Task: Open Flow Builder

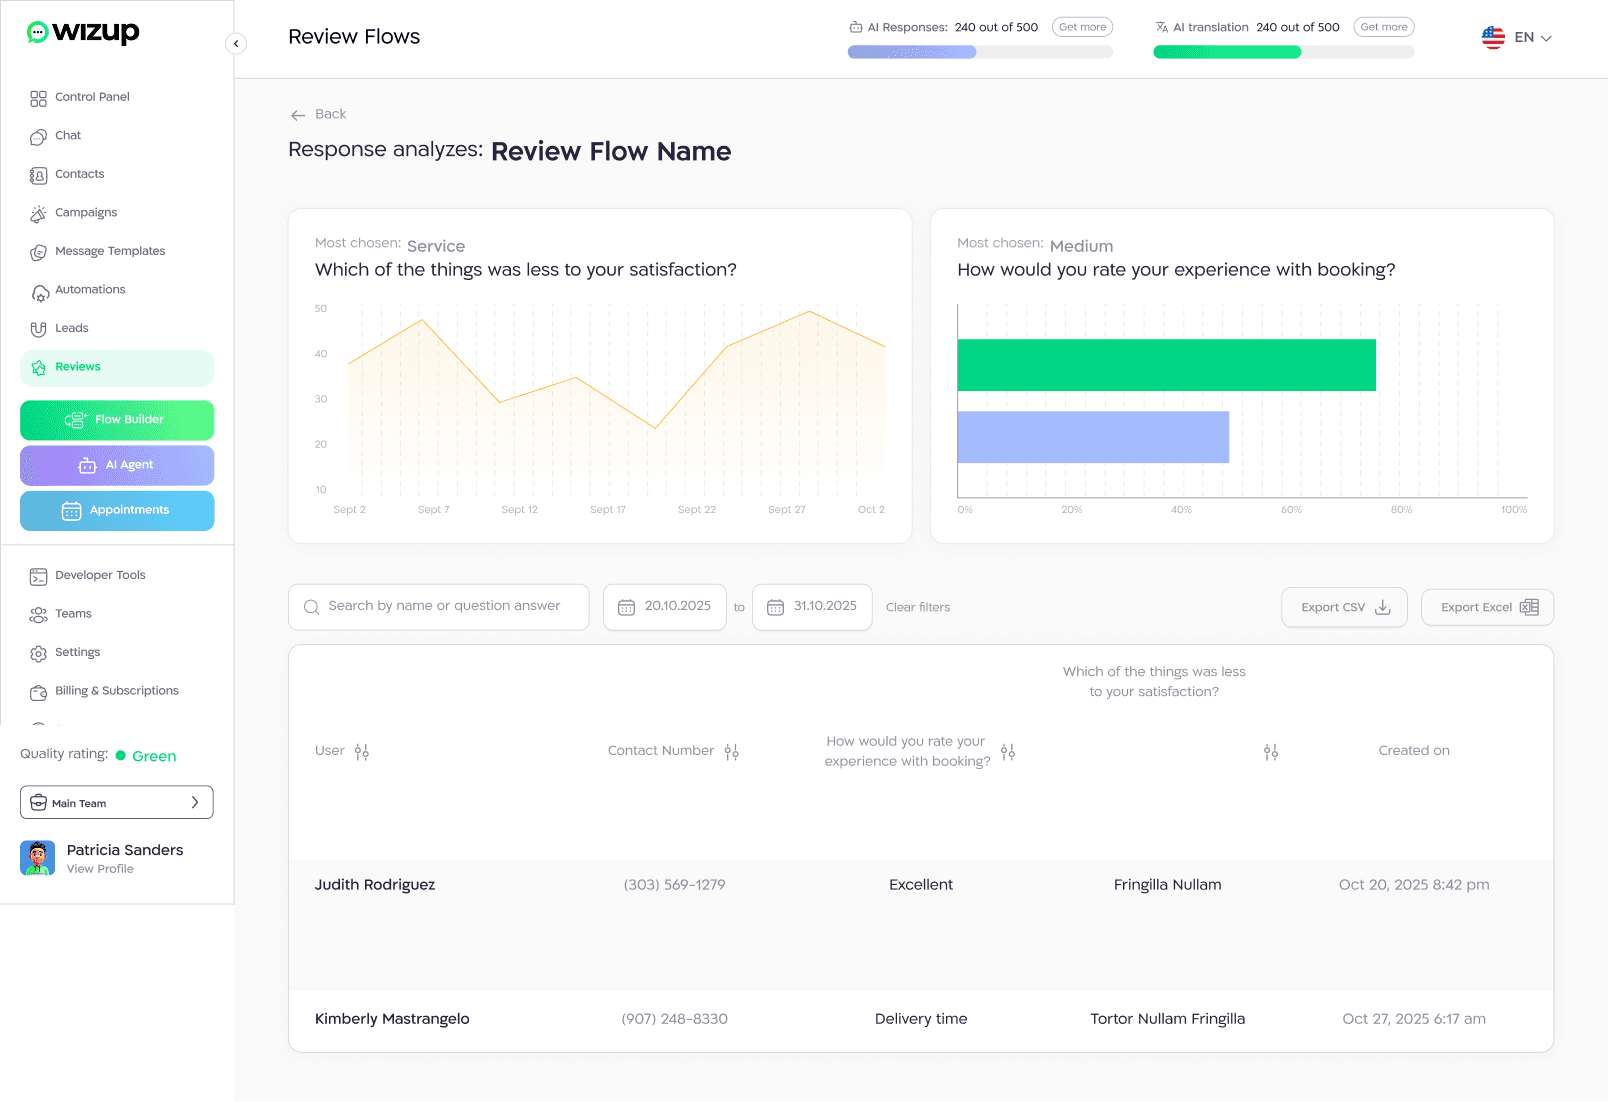Action: pyautogui.click(x=117, y=420)
